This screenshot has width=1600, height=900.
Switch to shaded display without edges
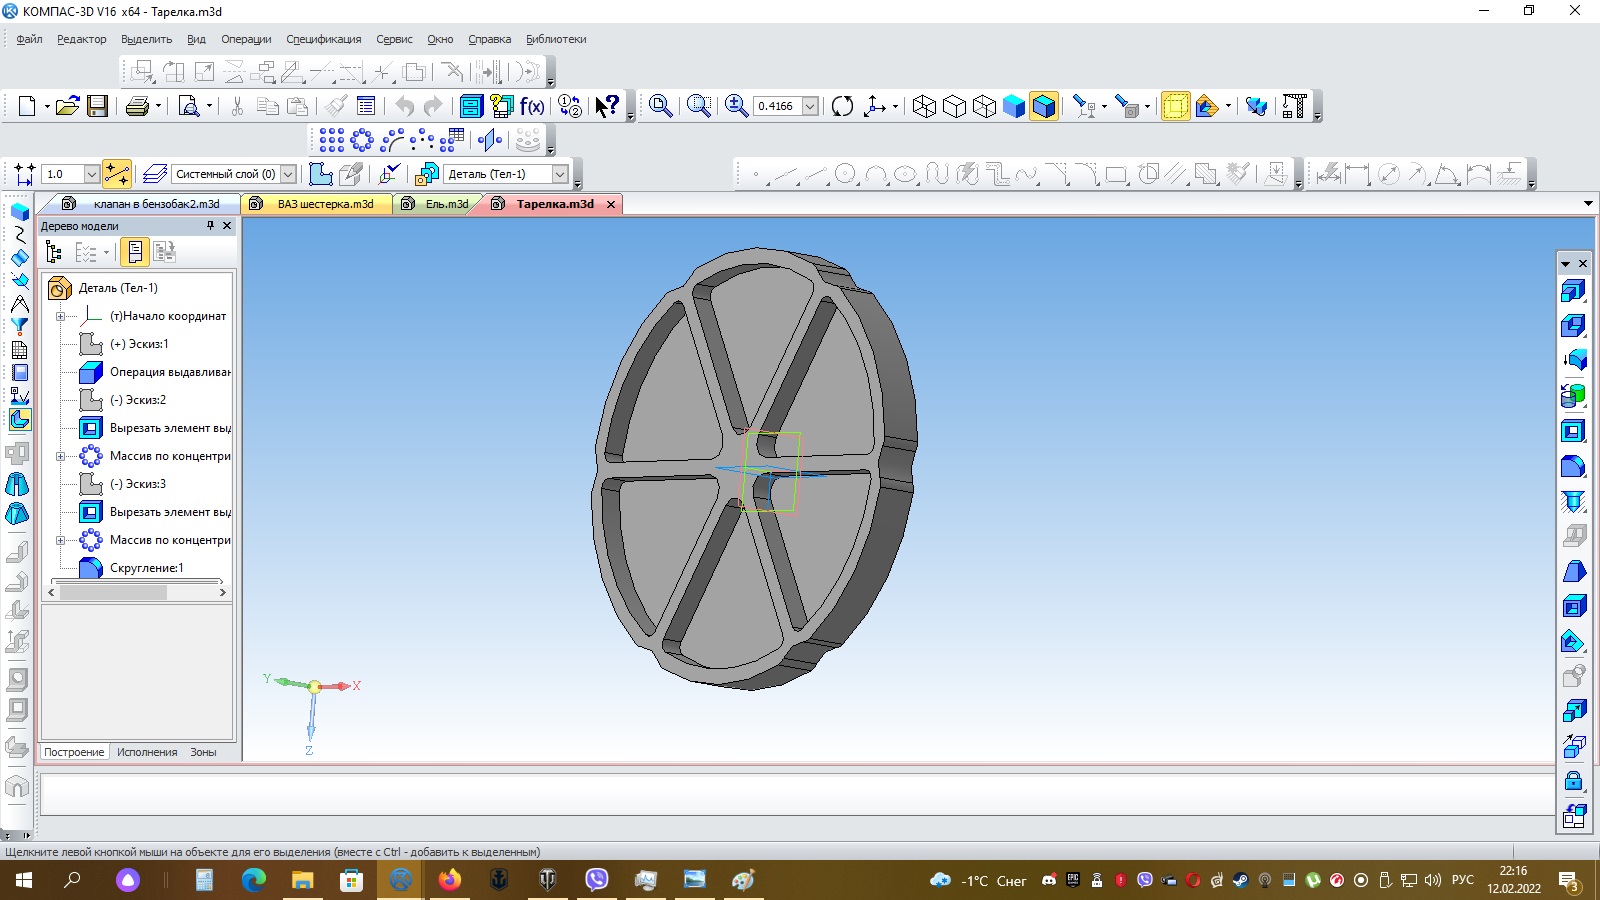point(1014,106)
